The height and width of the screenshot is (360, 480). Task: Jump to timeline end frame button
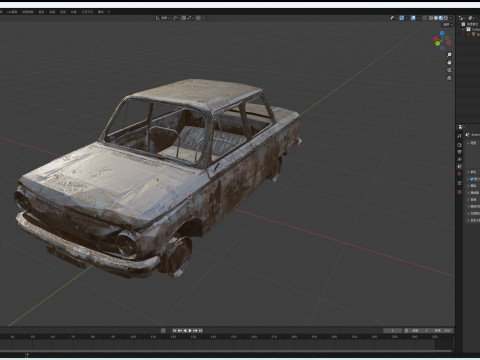[x=200, y=331]
